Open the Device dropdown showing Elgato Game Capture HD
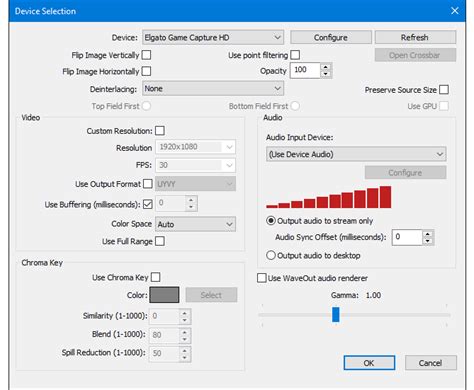474x390 pixels. pos(213,37)
